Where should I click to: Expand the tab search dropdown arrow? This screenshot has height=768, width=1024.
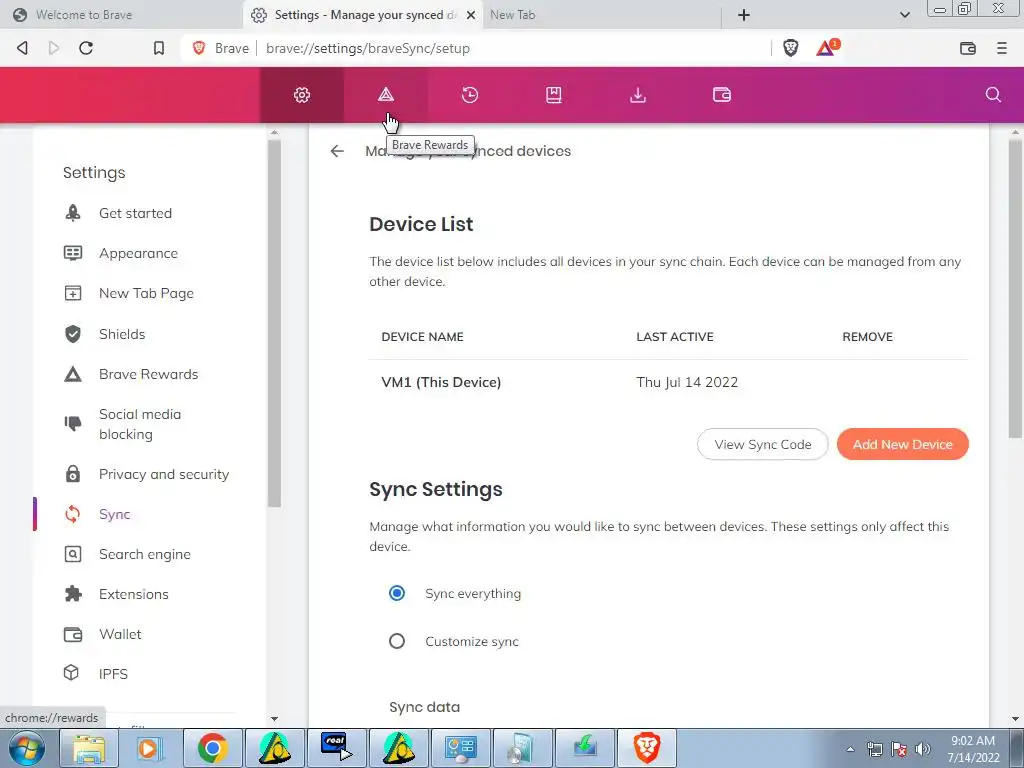pyautogui.click(x=904, y=15)
